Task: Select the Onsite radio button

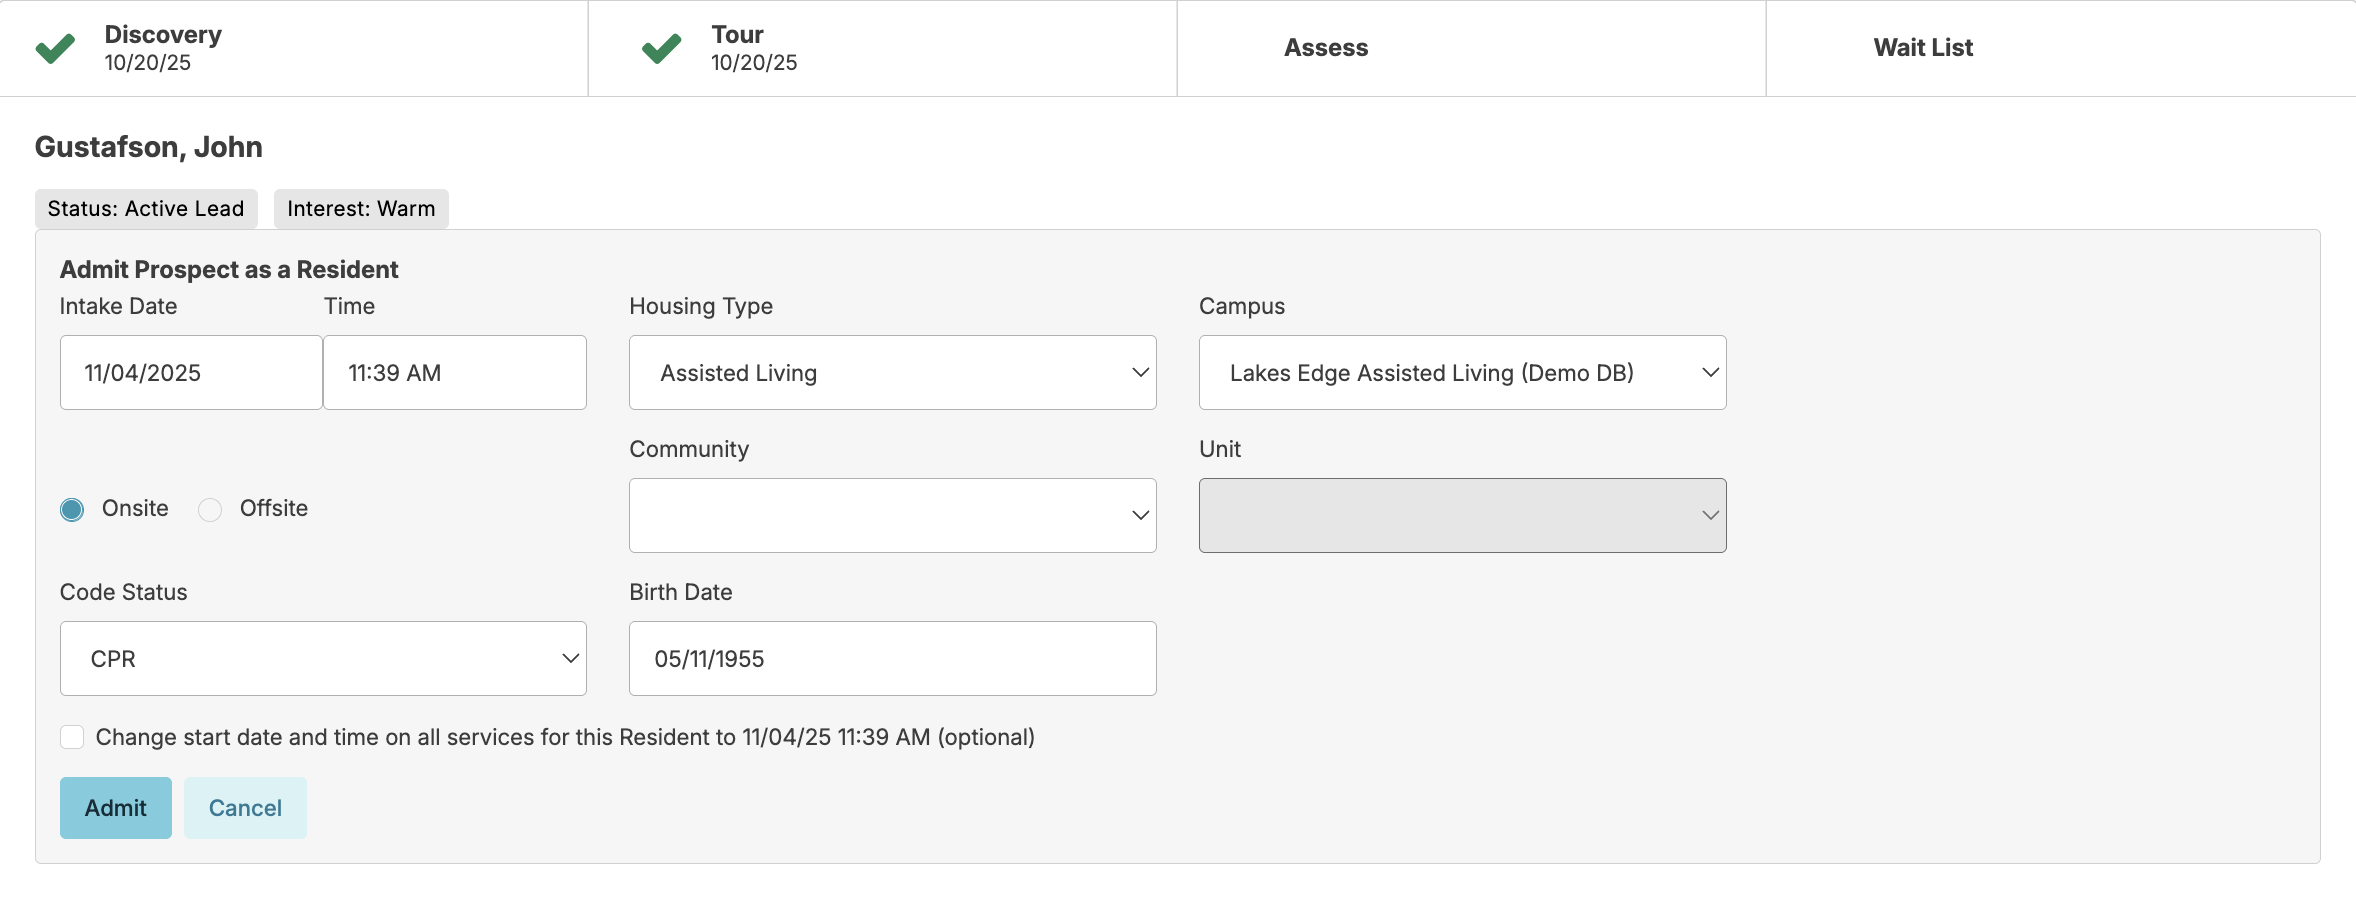Action: [x=72, y=510]
